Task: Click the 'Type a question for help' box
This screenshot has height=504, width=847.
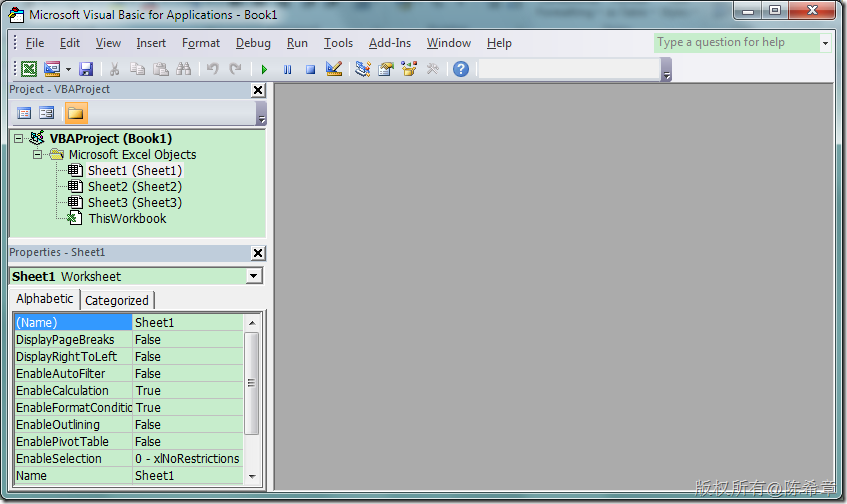Action: [737, 43]
